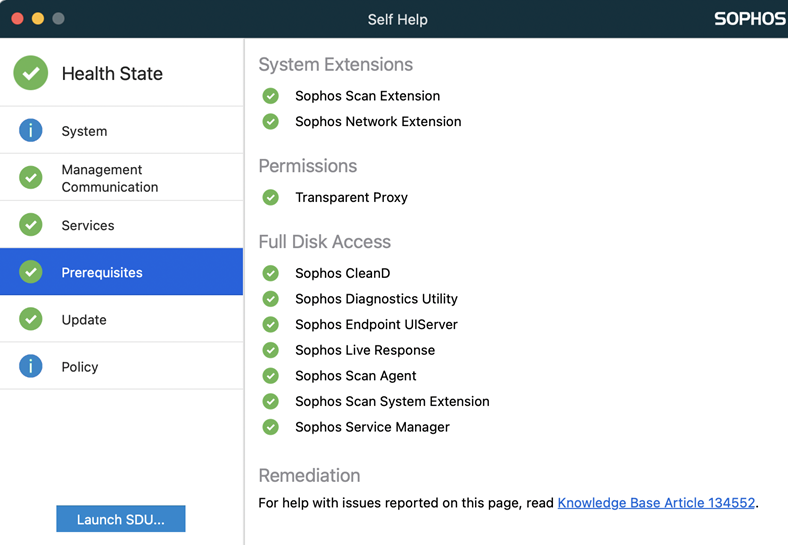Open Knowledge Base Article 134552 link
The width and height of the screenshot is (788, 545).
coord(656,503)
